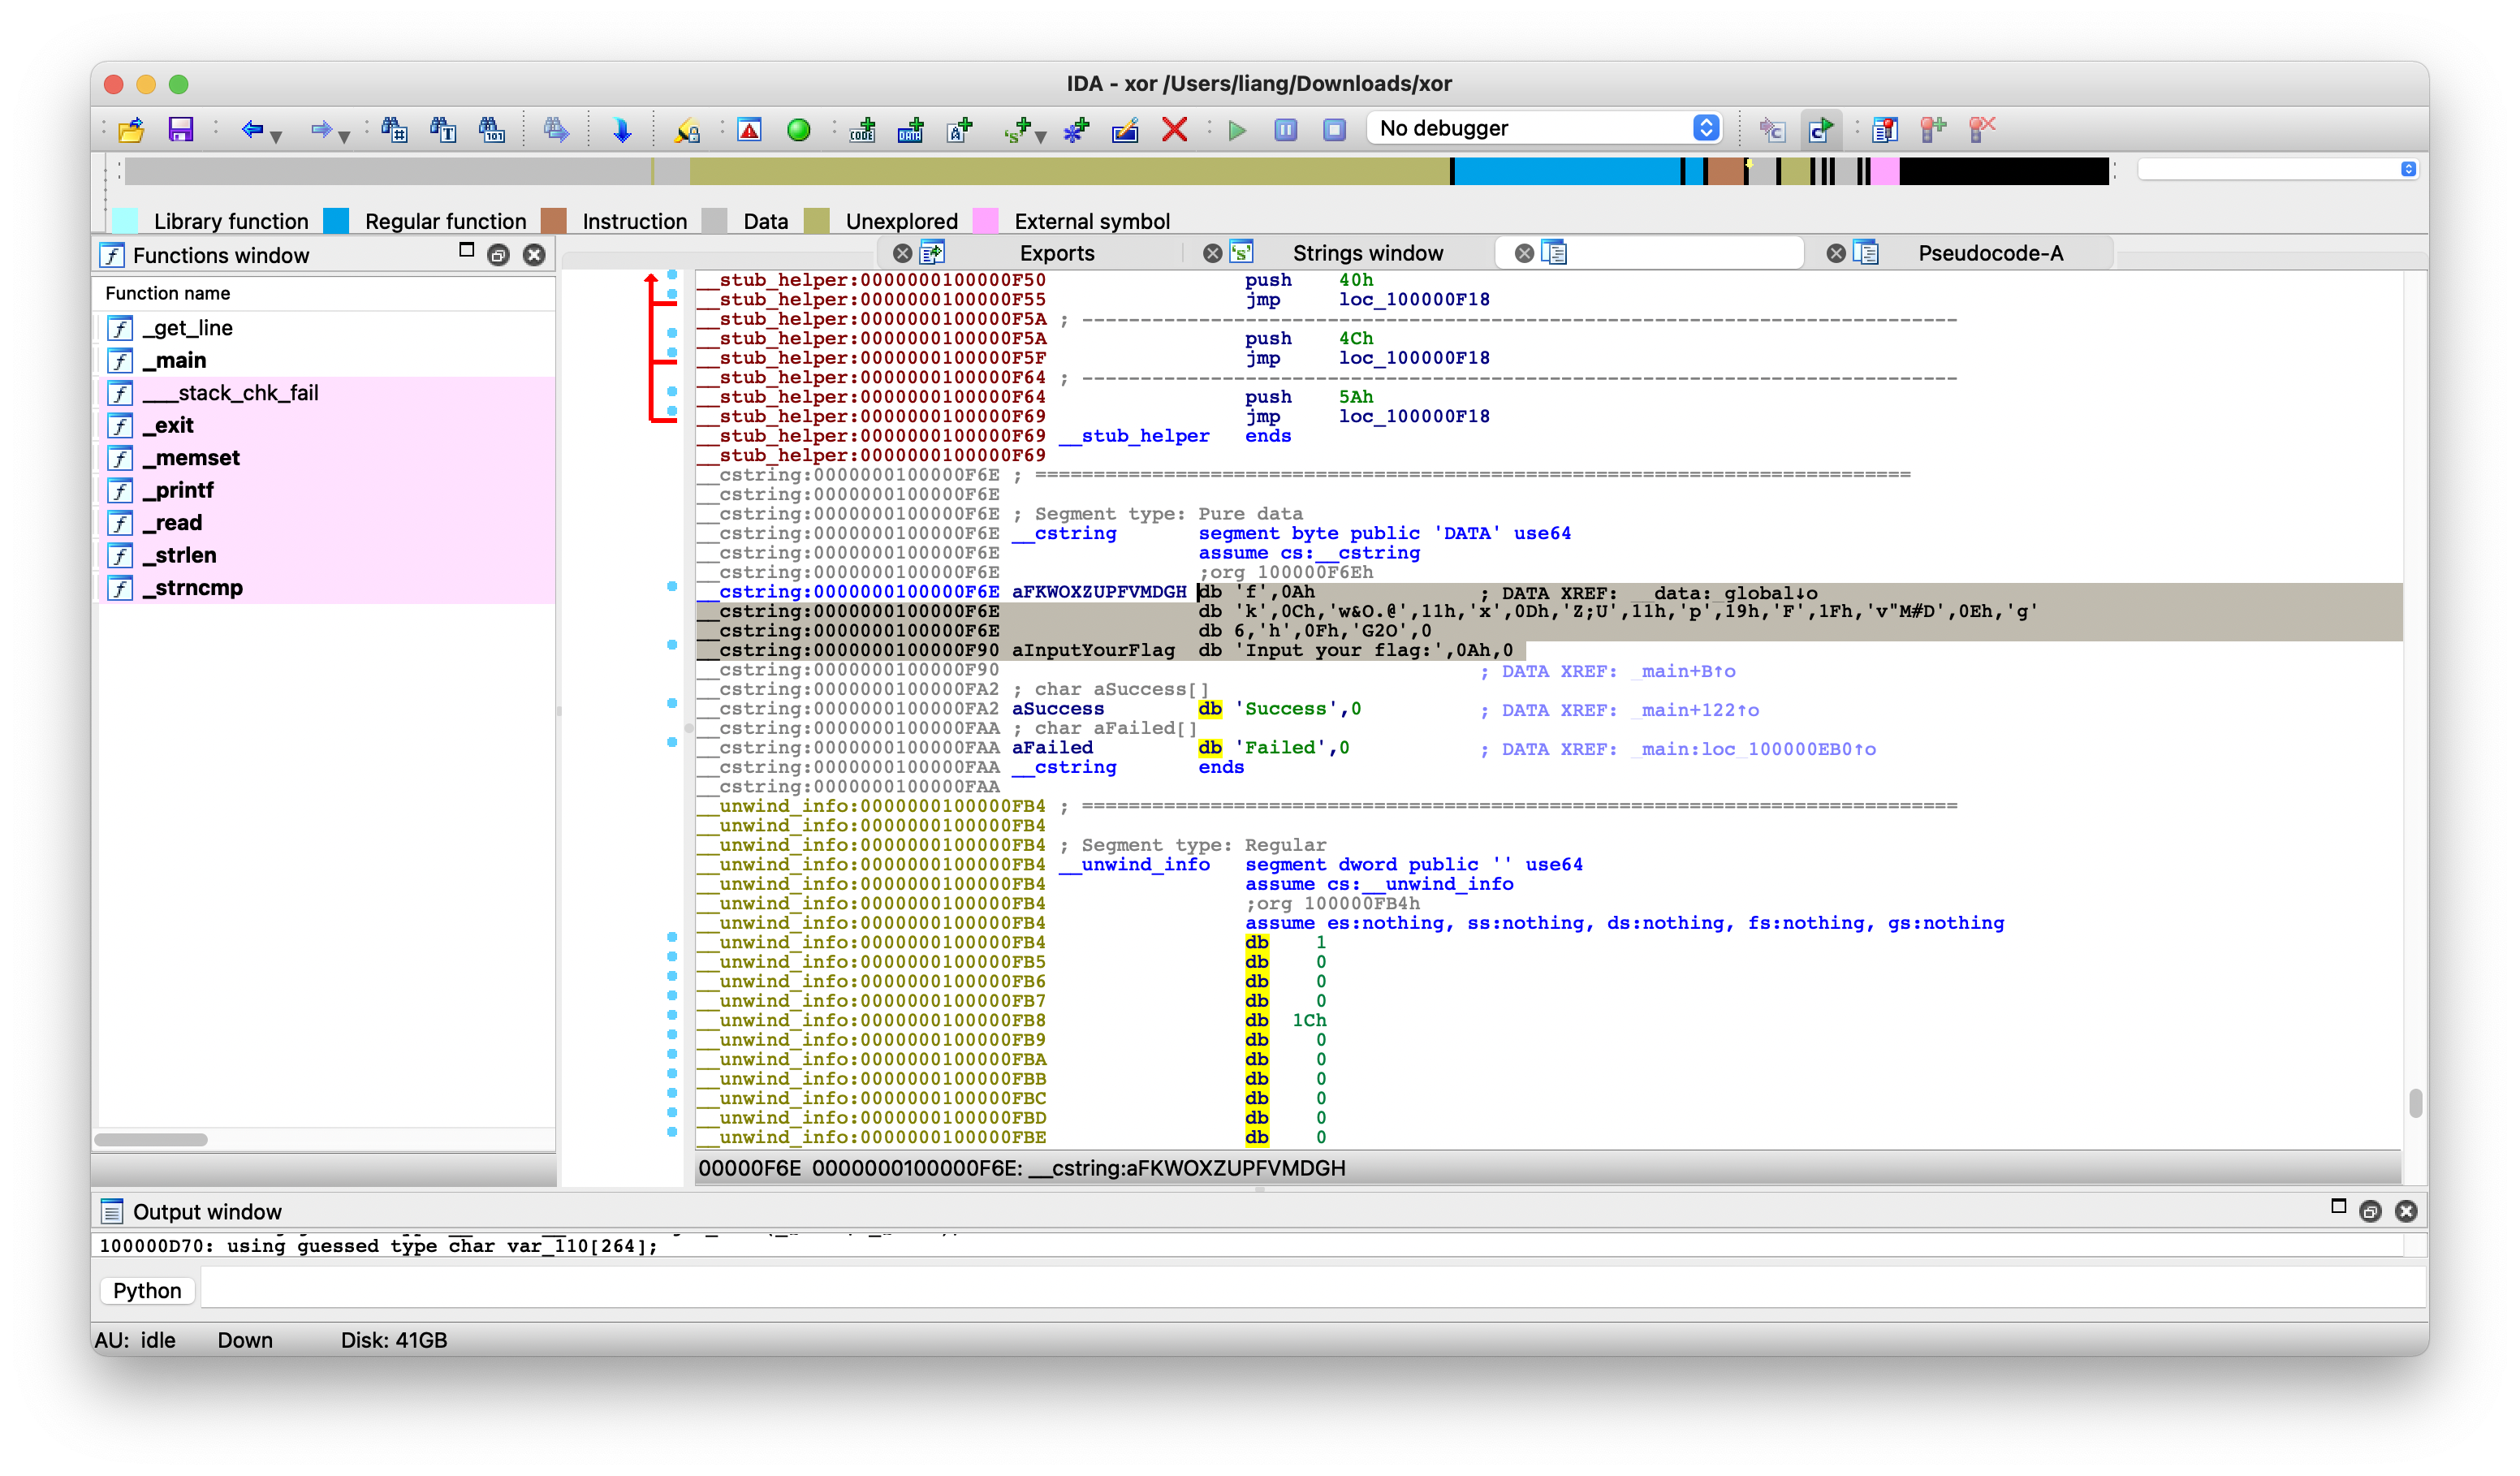
Task: Start process with green play button
Action: 1237,130
